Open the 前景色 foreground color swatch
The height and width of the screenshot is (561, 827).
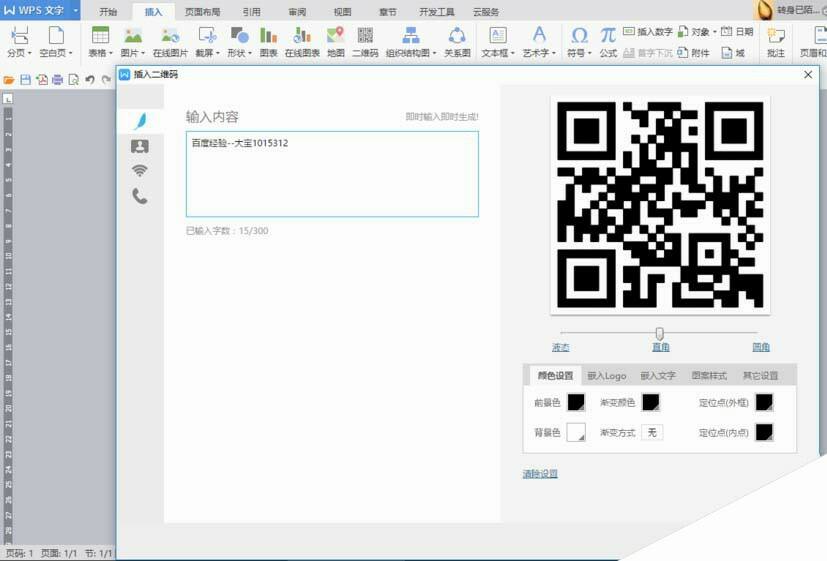(x=576, y=402)
